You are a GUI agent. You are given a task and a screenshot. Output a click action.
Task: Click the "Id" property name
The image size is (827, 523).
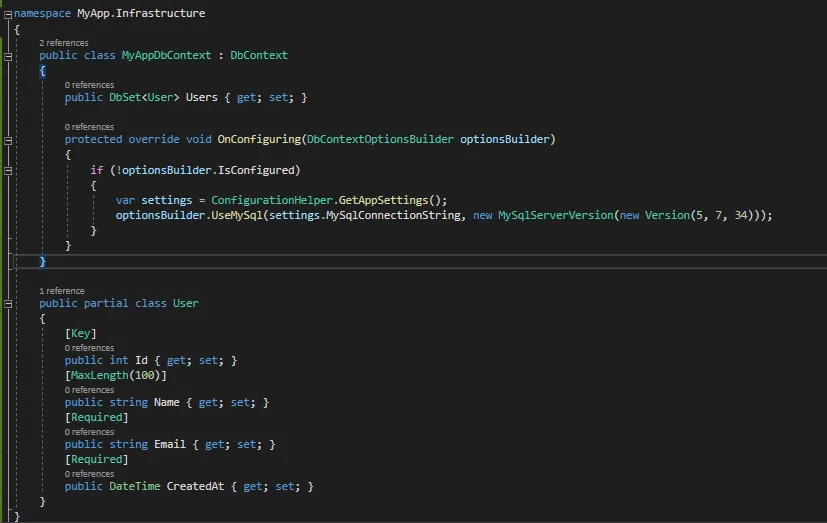tap(141, 360)
